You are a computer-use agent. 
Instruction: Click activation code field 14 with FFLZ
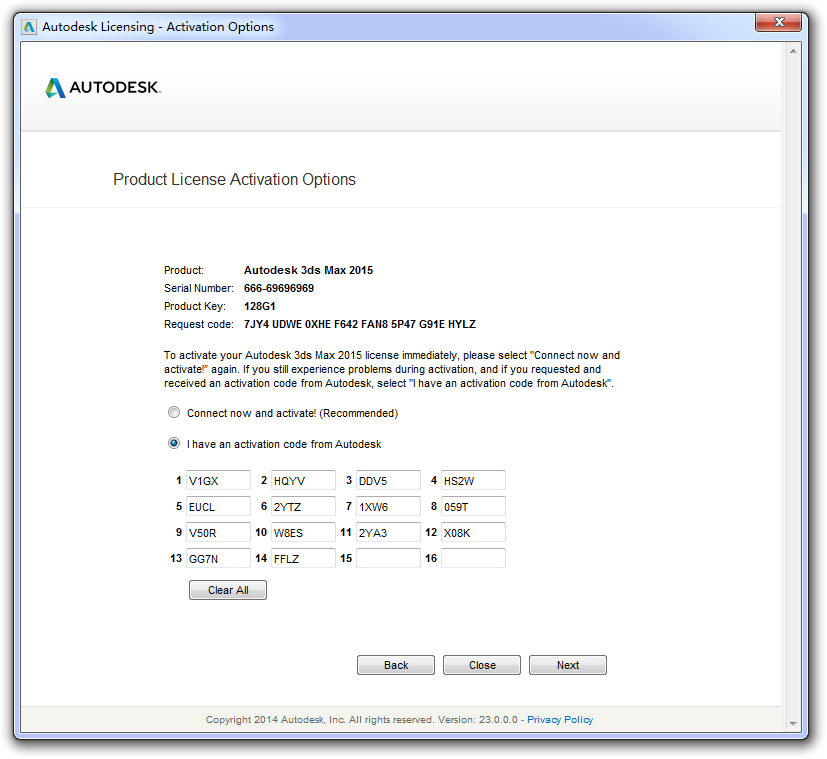pos(303,558)
